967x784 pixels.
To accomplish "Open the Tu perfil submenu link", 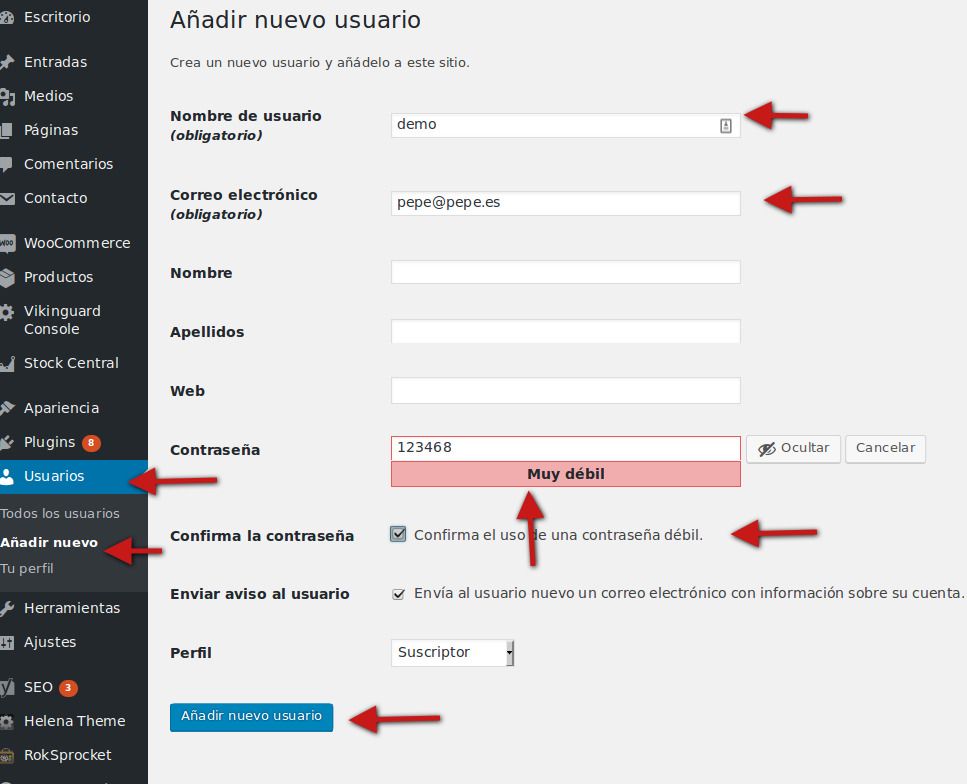I will (27, 569).
